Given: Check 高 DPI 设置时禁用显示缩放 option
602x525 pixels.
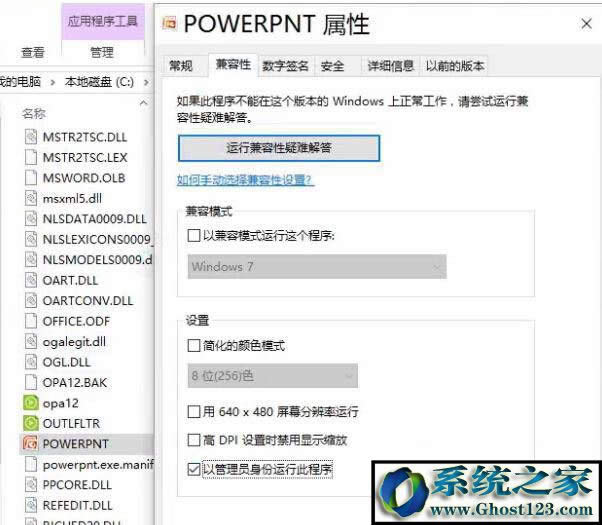Looking at the screenshot, I should [194, 440].
